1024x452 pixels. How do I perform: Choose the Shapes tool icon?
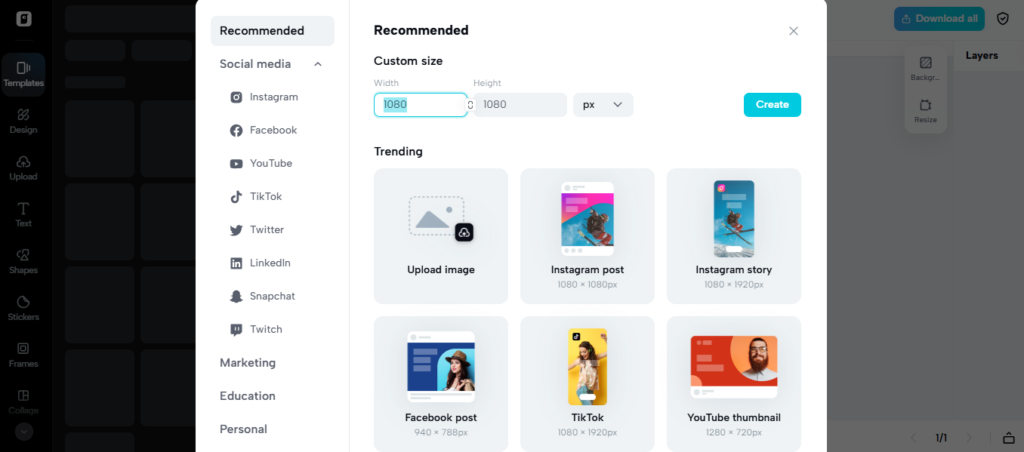(24, 261)
